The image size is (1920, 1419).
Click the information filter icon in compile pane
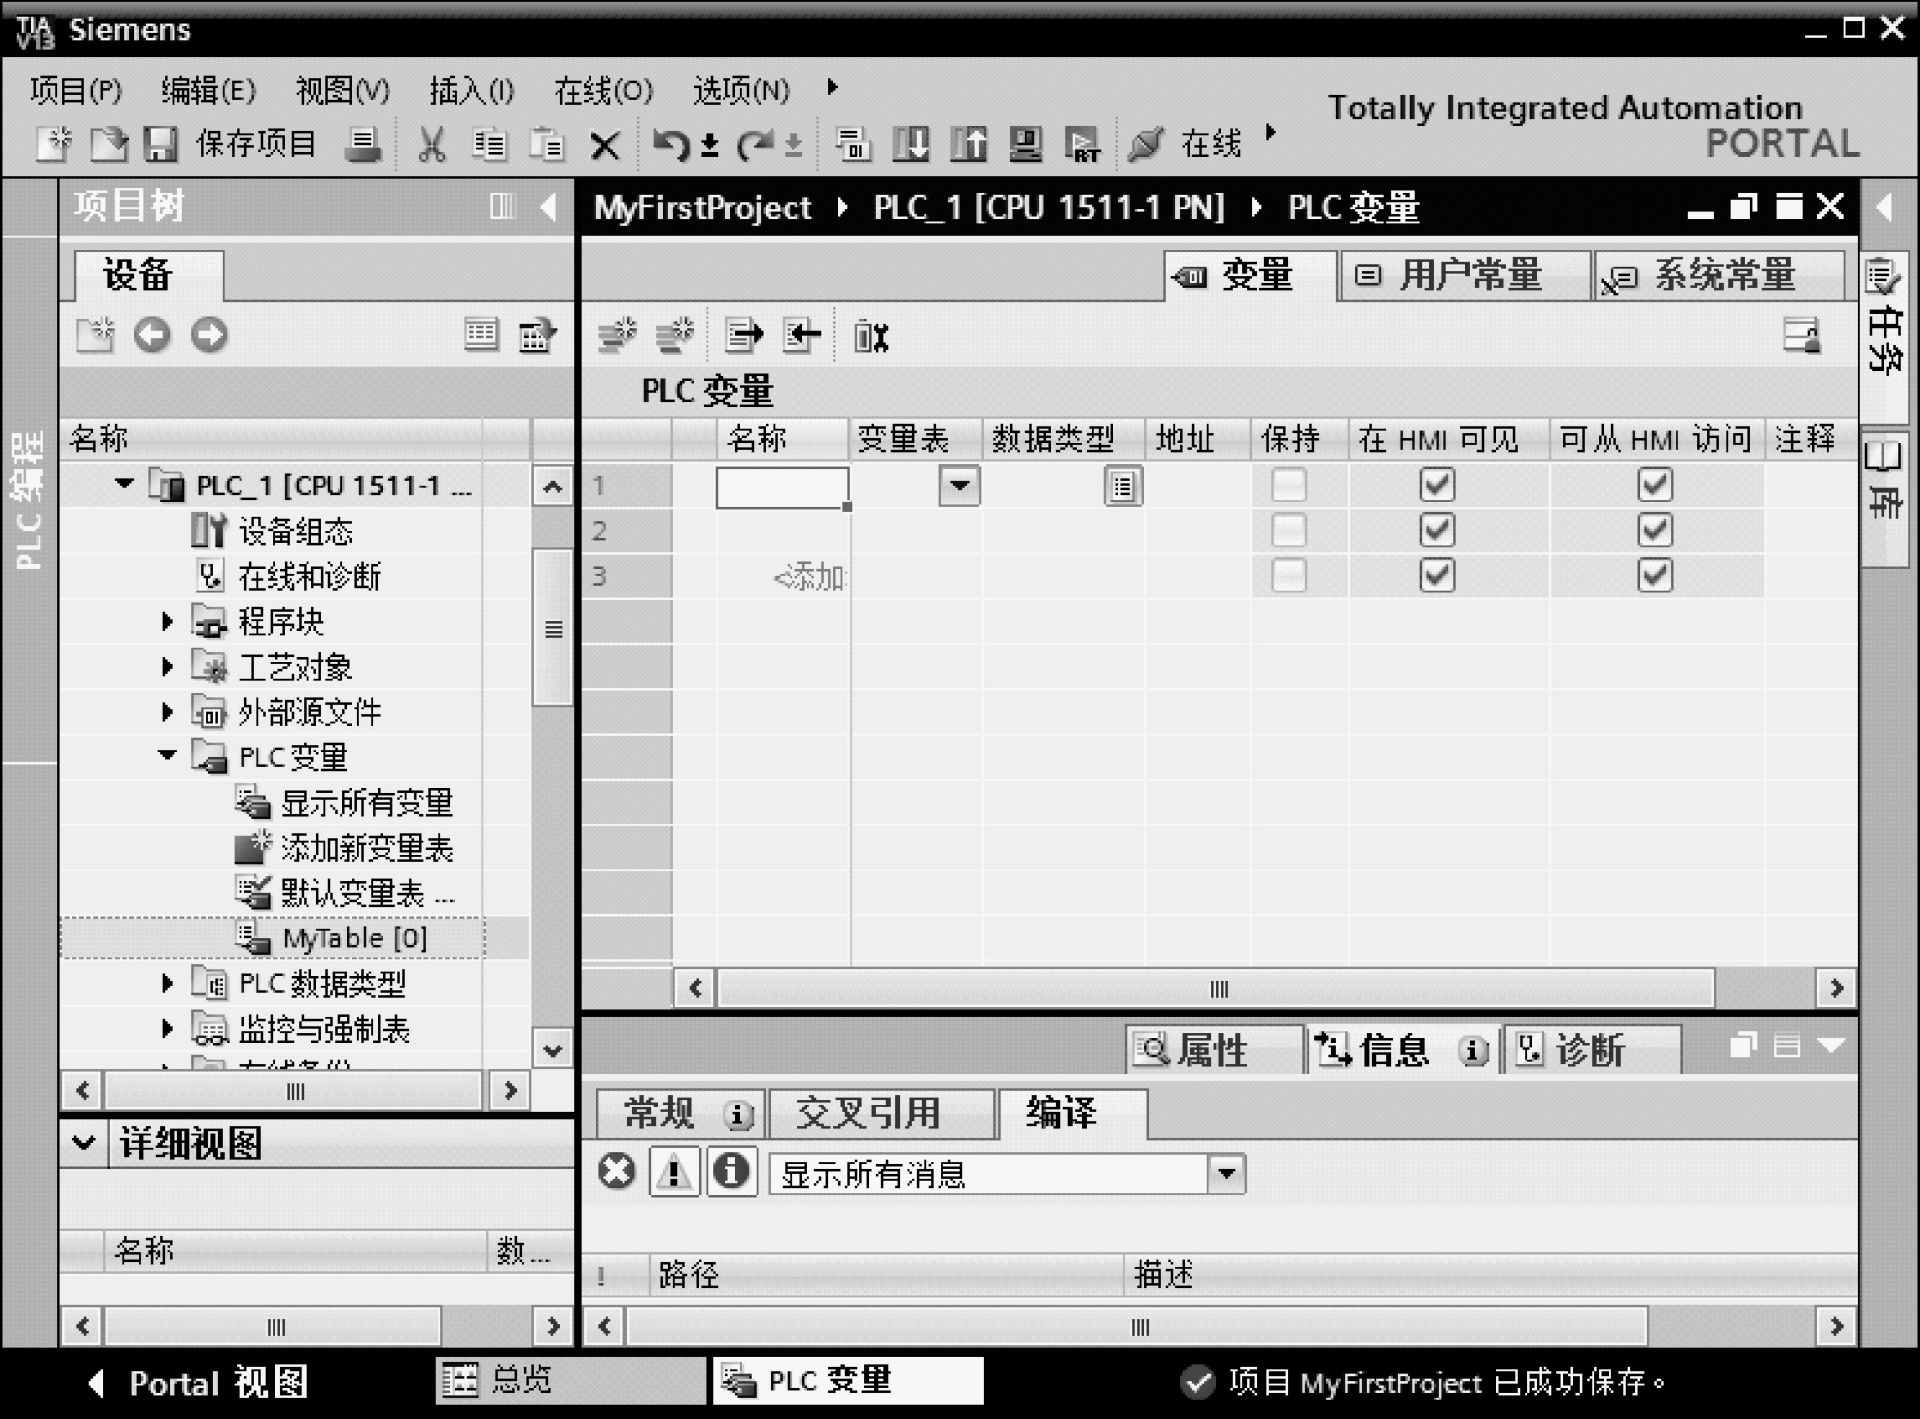pos(732,1170)
